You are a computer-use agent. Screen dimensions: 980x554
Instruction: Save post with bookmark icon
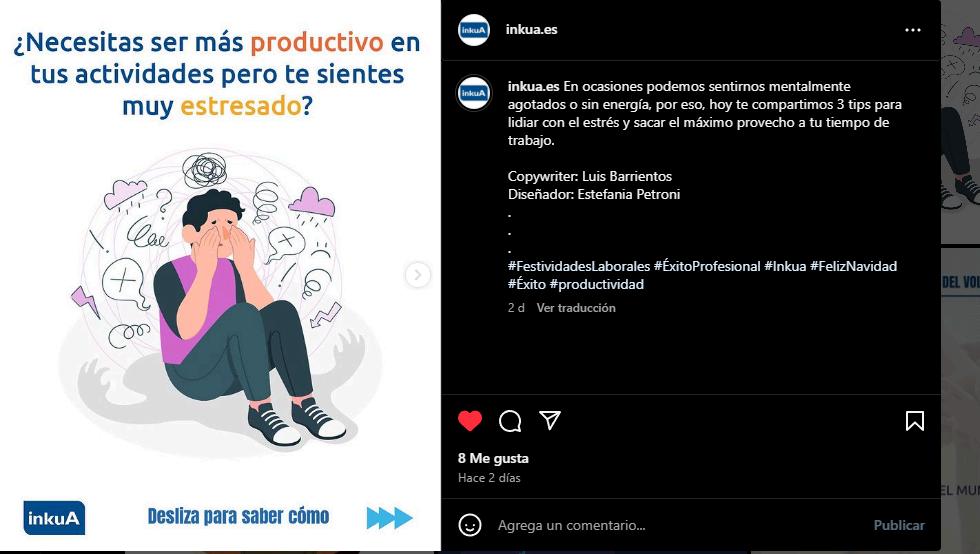[914, 421]
